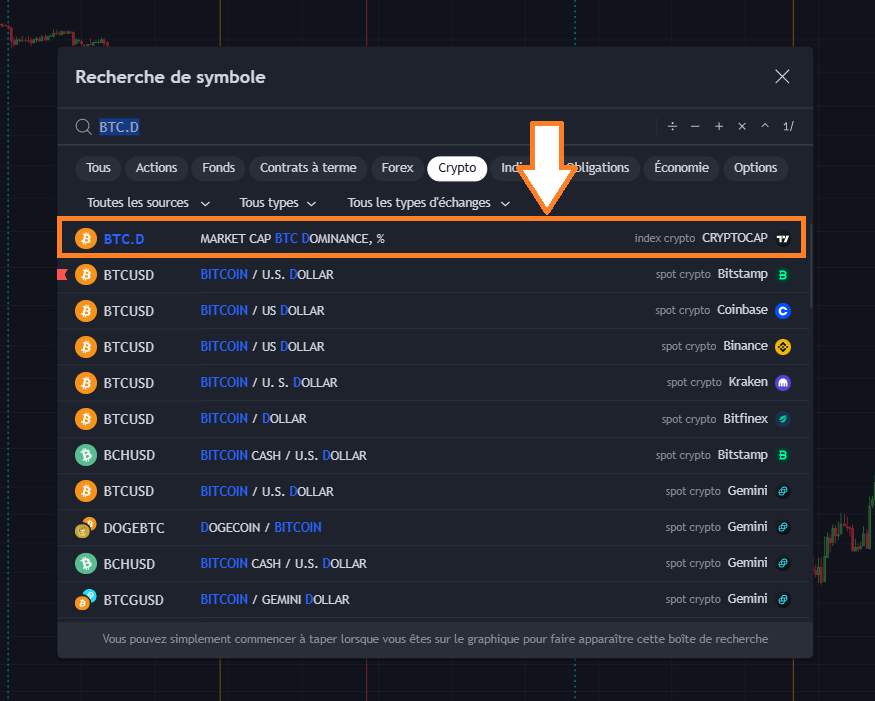Select BTCUSD on Bitfinex
The width and height of the screenshot is (875, 701).
[434, 419]
